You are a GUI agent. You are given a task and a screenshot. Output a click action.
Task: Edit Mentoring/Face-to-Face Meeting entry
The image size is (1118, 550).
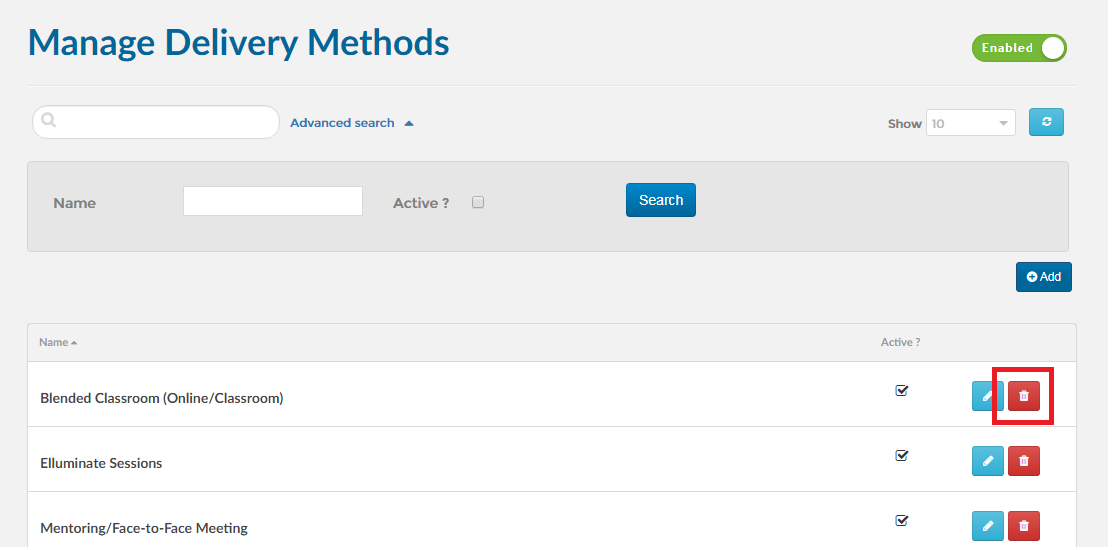coord(987,526)
